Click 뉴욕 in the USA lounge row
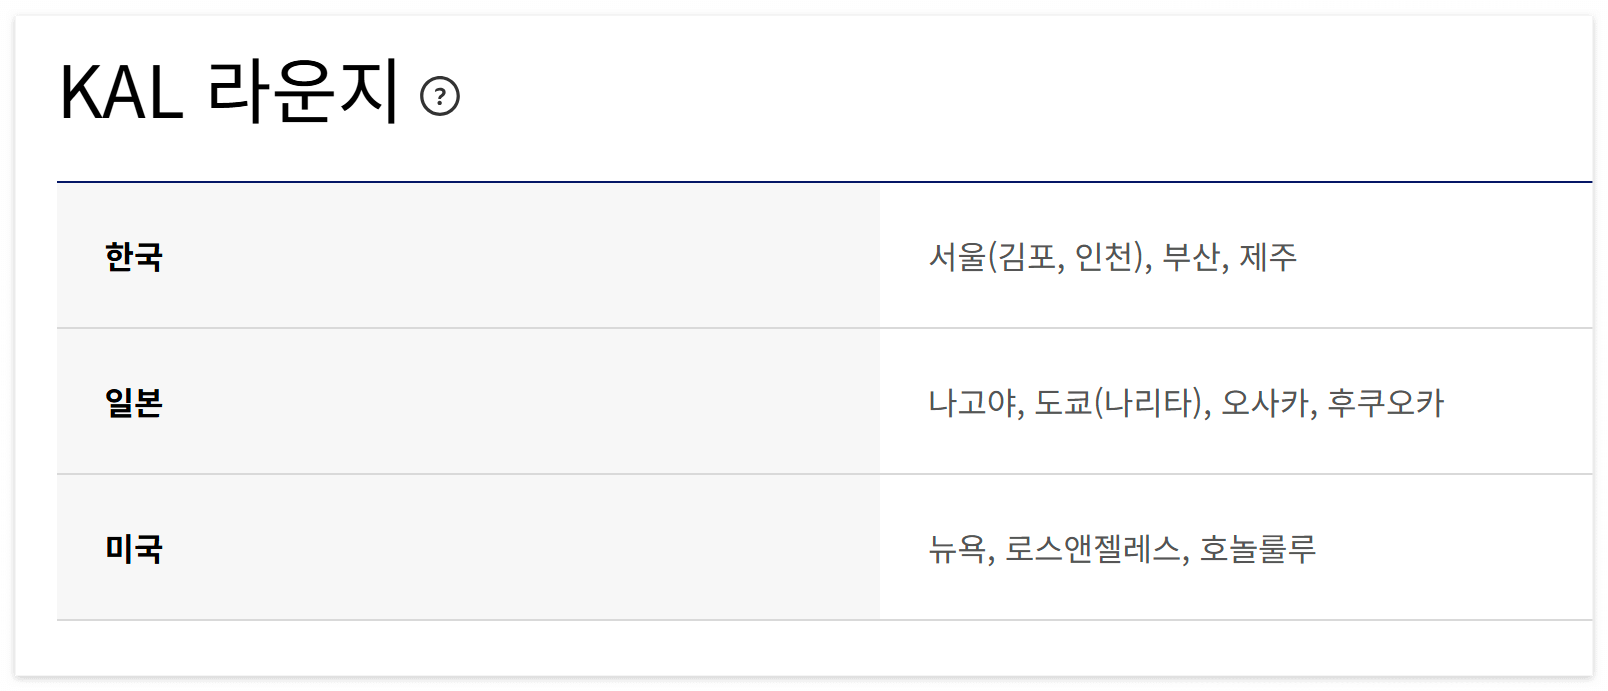Screen dimensions: 1608x691 [955, 548]
